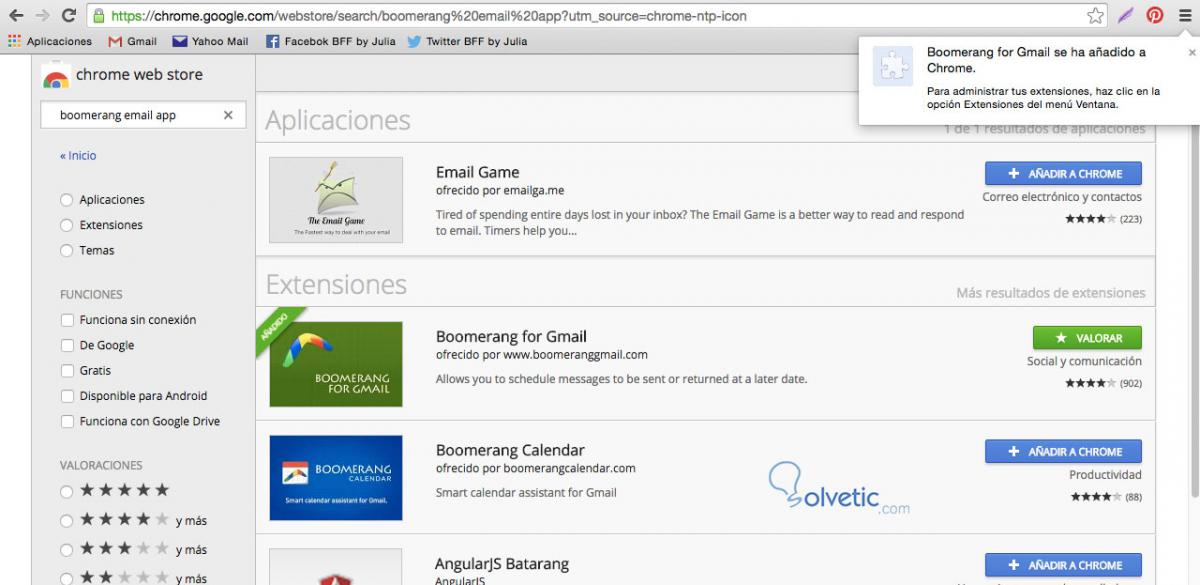Image resolution: width=1200 pixels, height=585 pixels.
Task: Click VALORAR for Boomerang for Gmail
Action: click(x=1087, y=338)
